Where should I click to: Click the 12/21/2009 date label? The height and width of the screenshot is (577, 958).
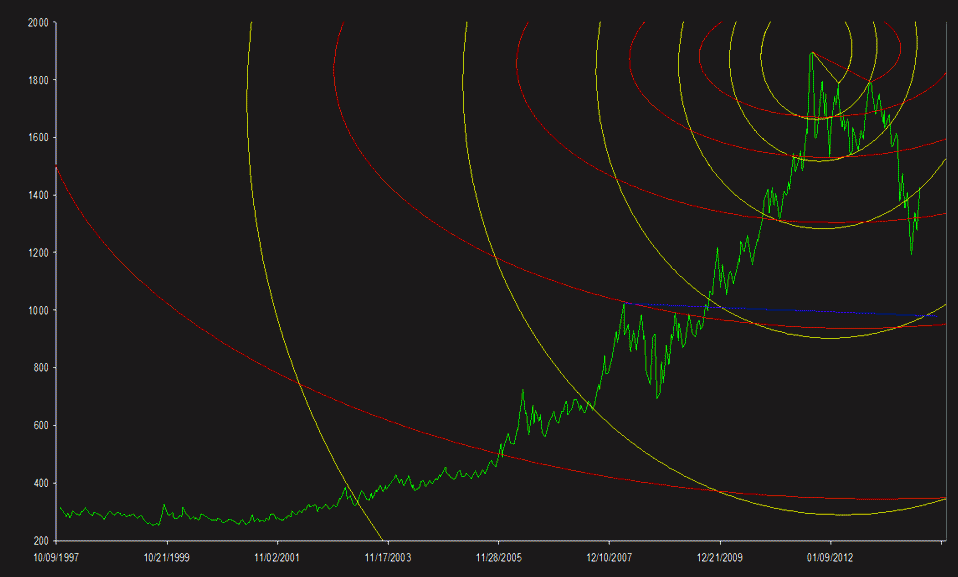(x=720, y=557)
